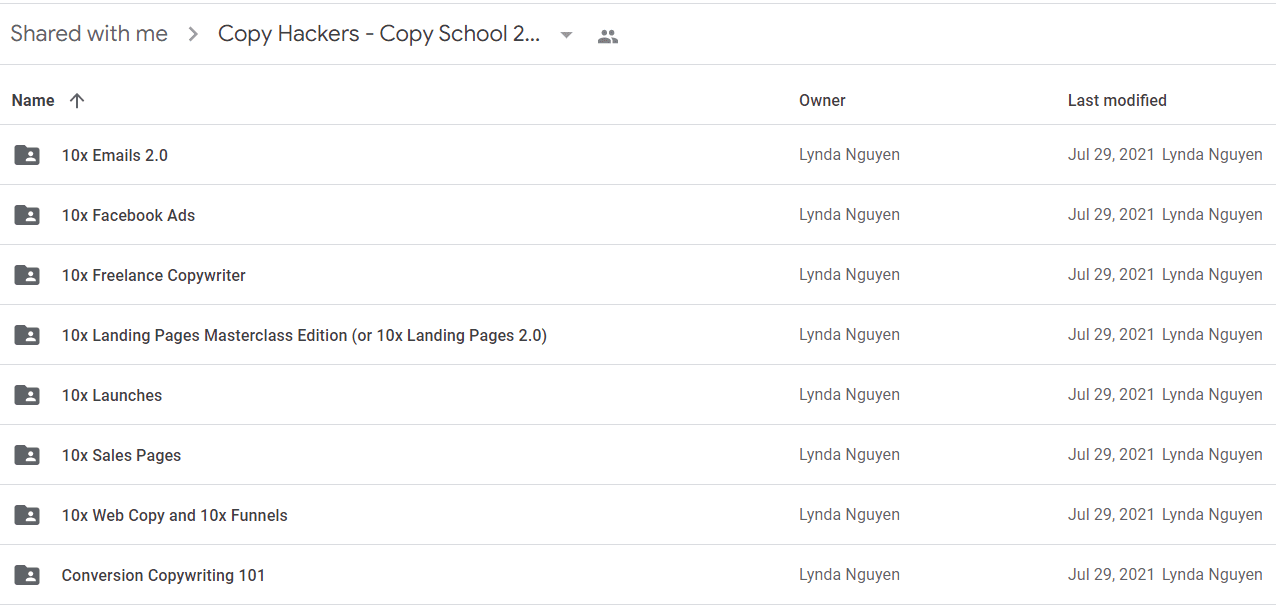
Task: Click the Owner column header
Action: coord(822,100)
